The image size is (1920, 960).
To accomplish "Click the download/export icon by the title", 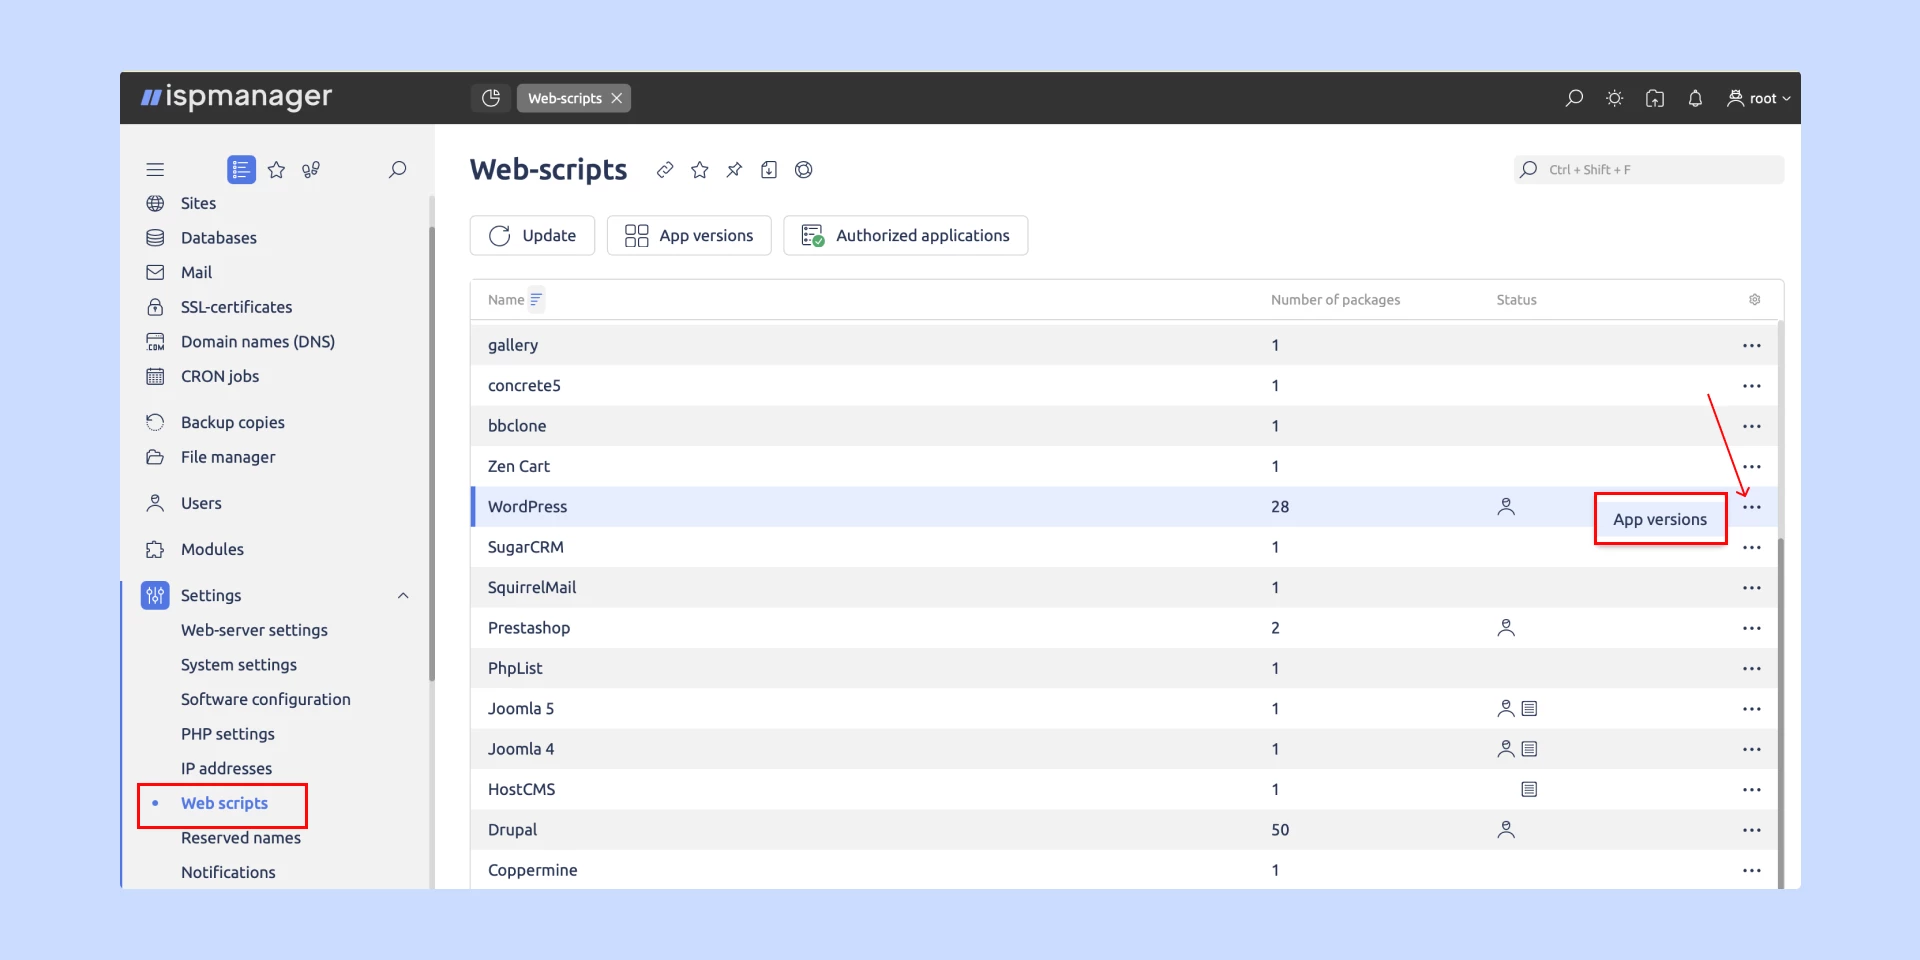I will (769, 170).
